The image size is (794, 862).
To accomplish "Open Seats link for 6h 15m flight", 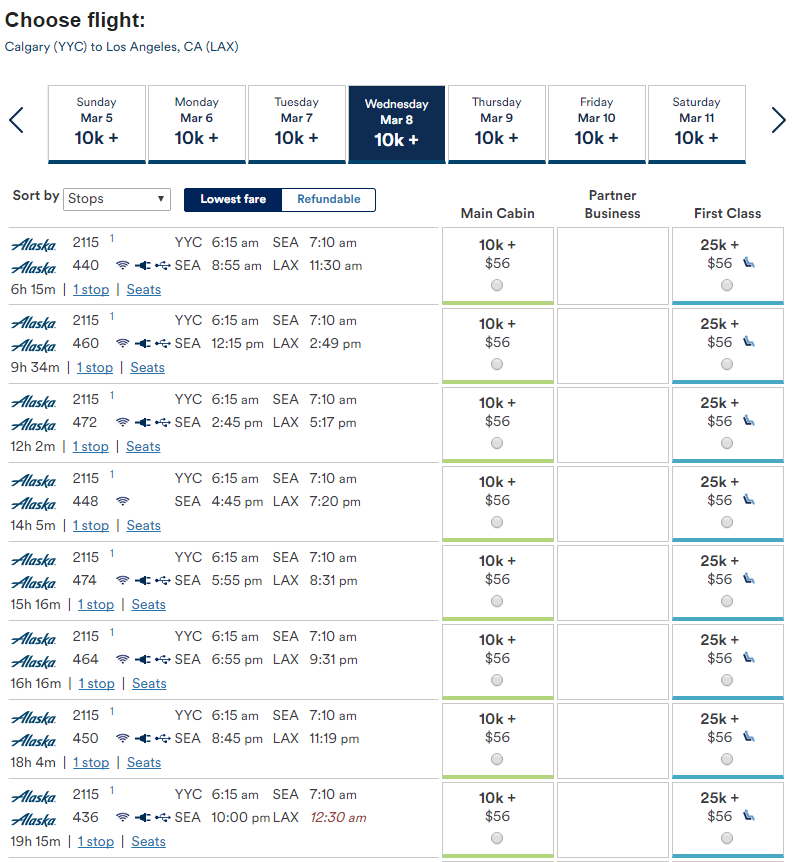I will click(144, 289).
